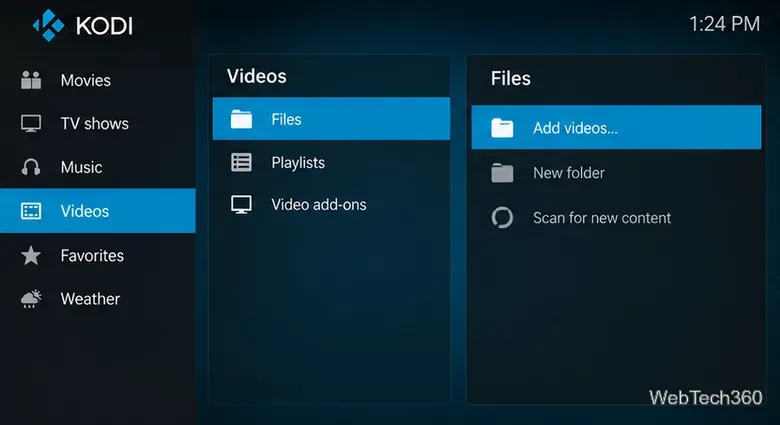Open the Favorites menu label
This screenshot has width=780, height=425.
click(x=92, y=255)
